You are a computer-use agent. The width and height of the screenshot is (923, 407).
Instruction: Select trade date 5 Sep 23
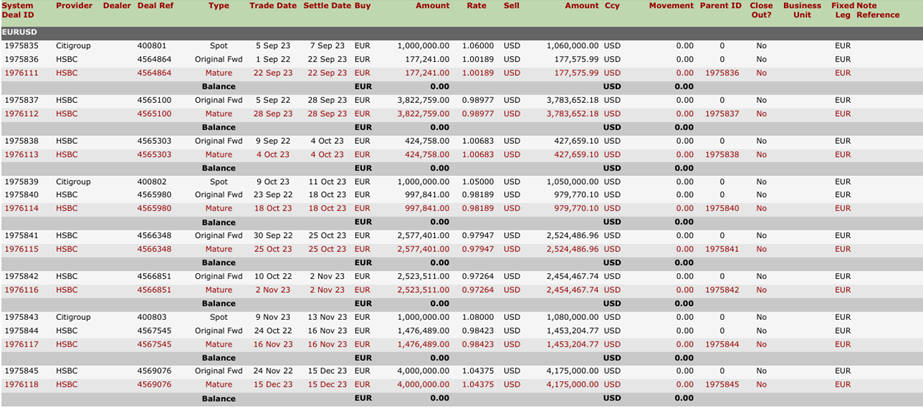pyautogui.click(x=274, y=45)
